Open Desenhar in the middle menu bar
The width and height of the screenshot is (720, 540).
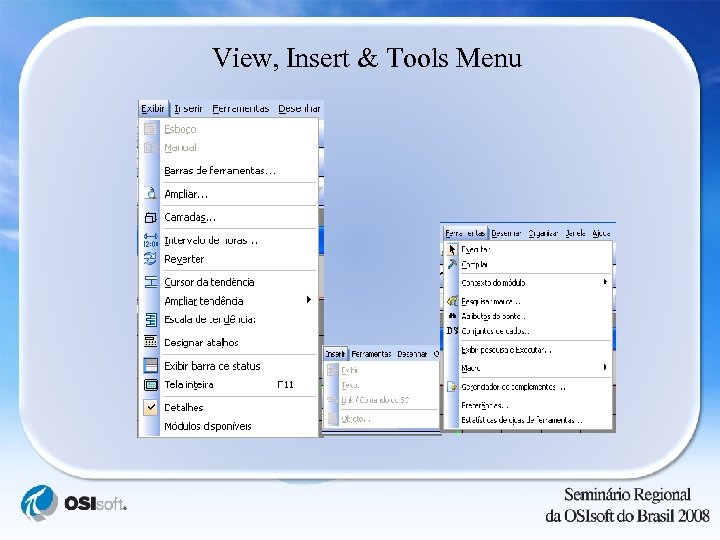pyautogui.click(x=412, y=354)
